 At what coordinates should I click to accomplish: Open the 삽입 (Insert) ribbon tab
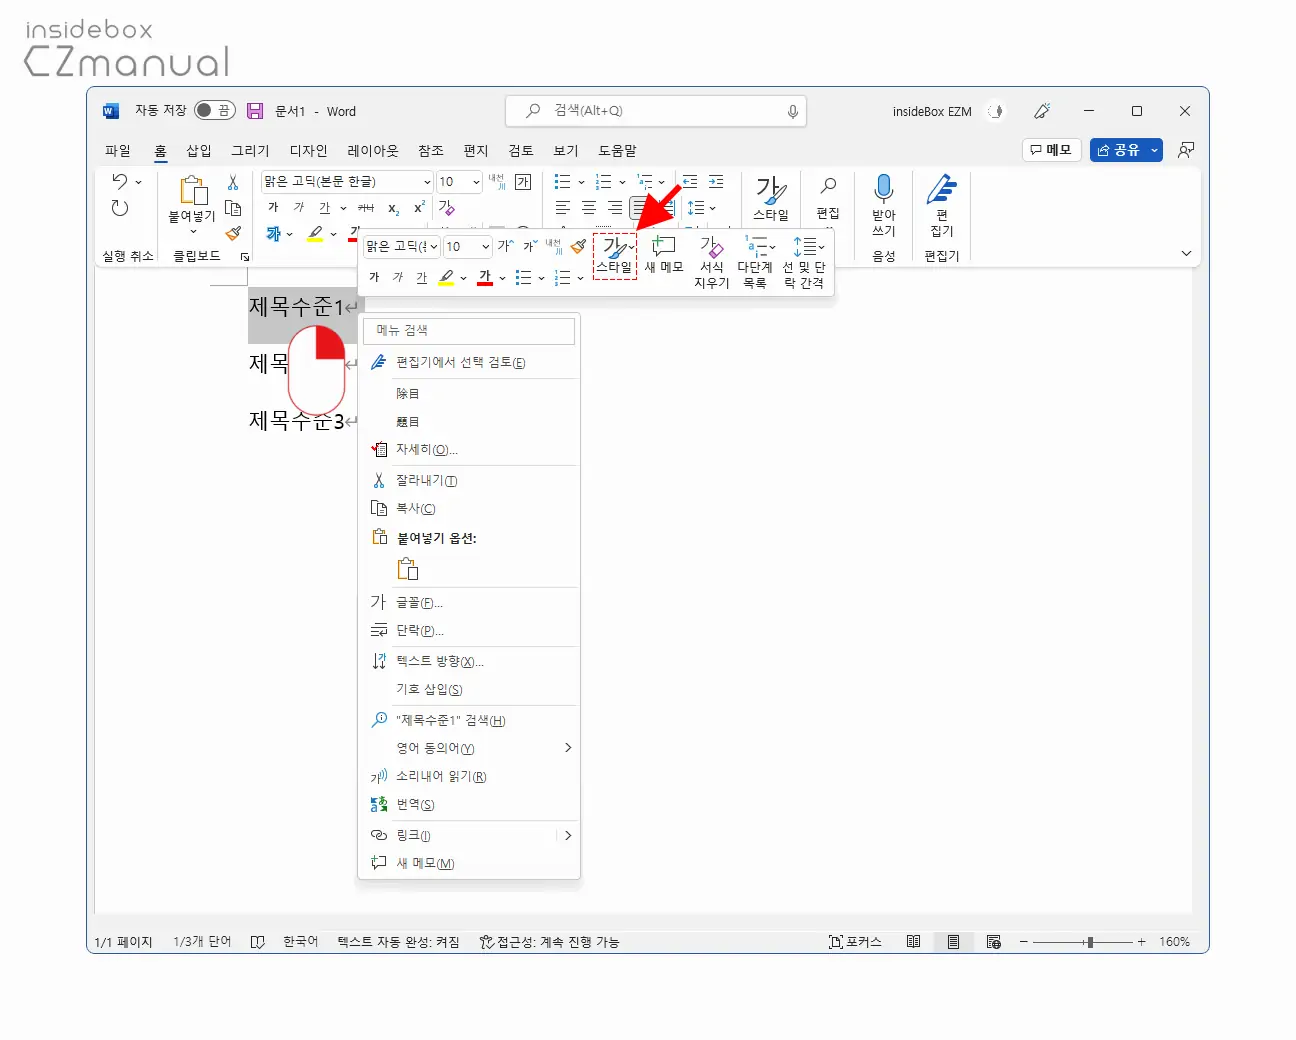(x=199, y=151)
